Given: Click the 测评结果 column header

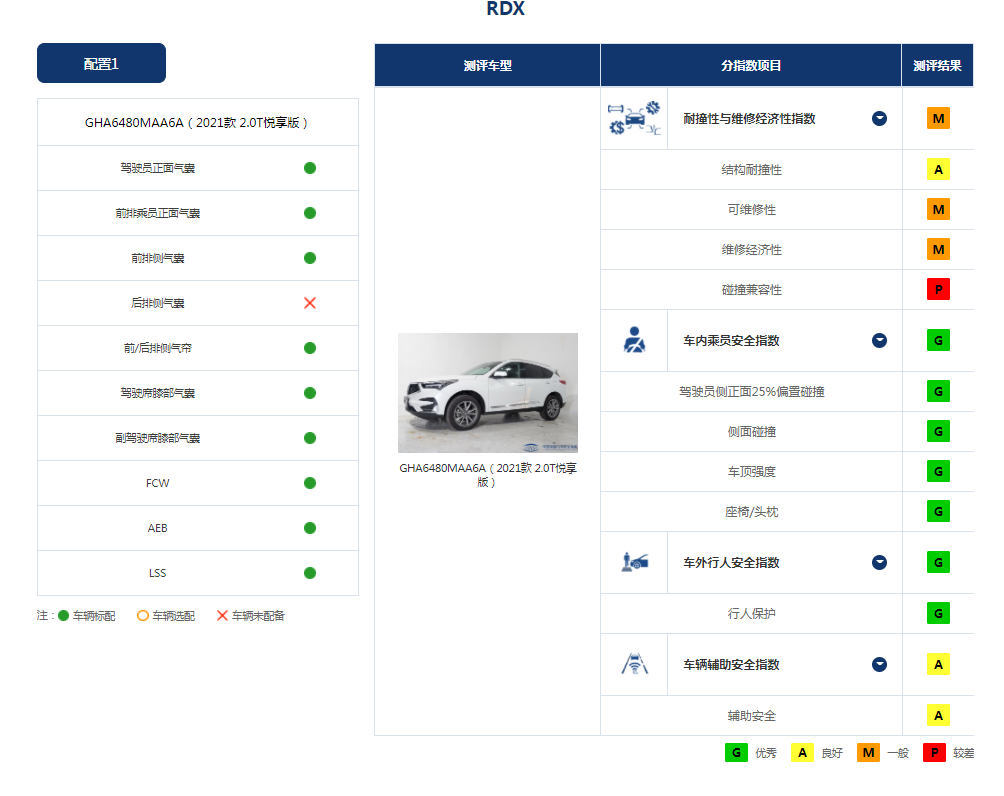Looking at the screenshot, I should [x=937, y=65].
